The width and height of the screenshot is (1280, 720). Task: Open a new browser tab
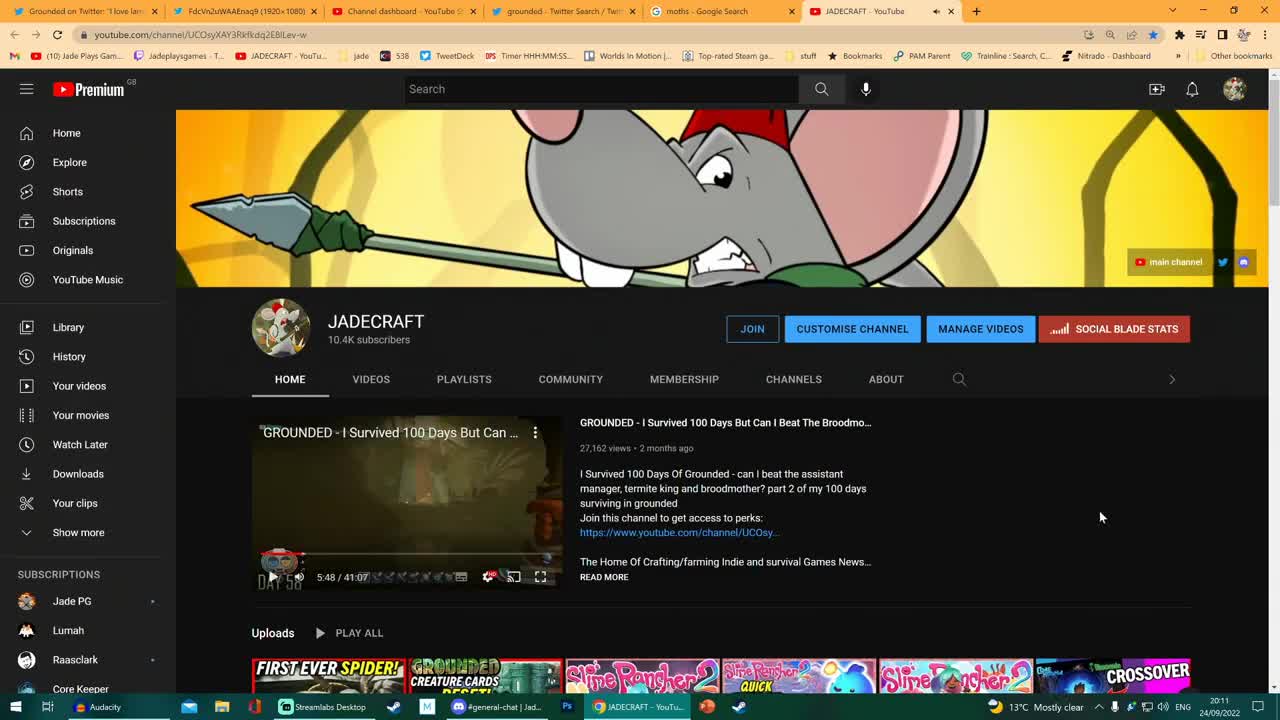tap(976, 11)
